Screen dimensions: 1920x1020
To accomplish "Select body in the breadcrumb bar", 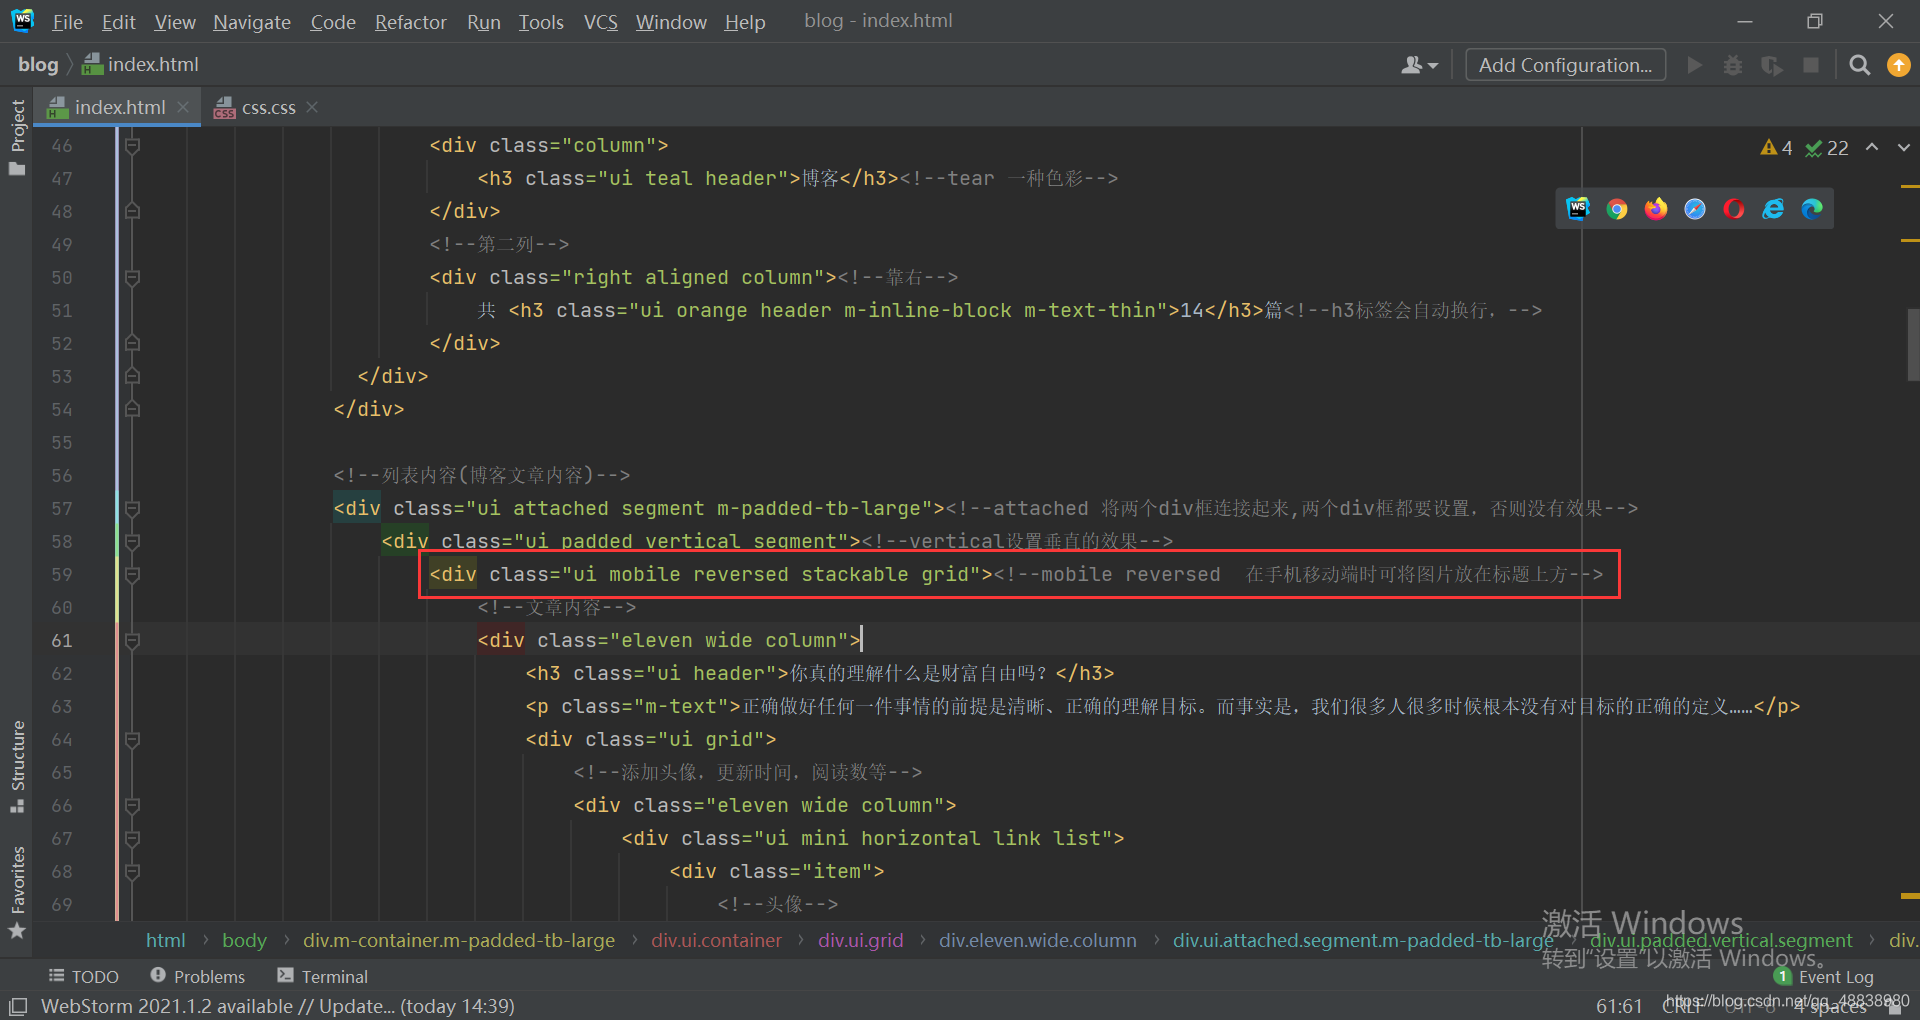I will coord(244,940).
